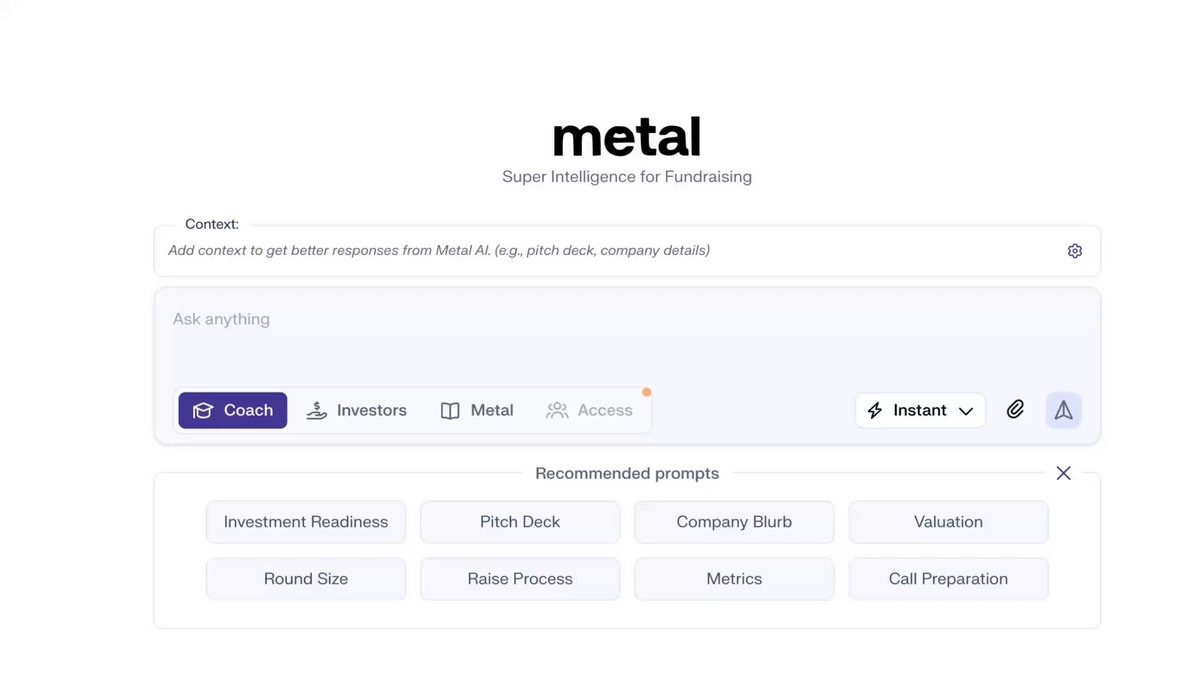Open context settings gear icon
Image resolution: width=1200 pixels, height=675 pixels.
pos(1075,251)
